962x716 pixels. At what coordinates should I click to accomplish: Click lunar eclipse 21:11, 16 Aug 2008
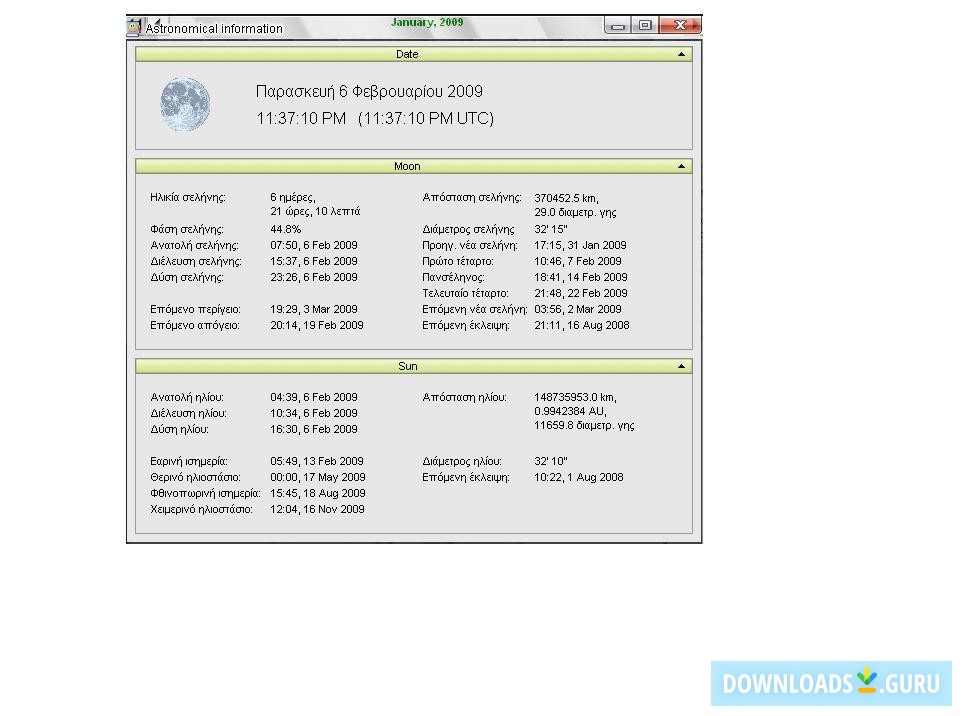tap(582, 325)
